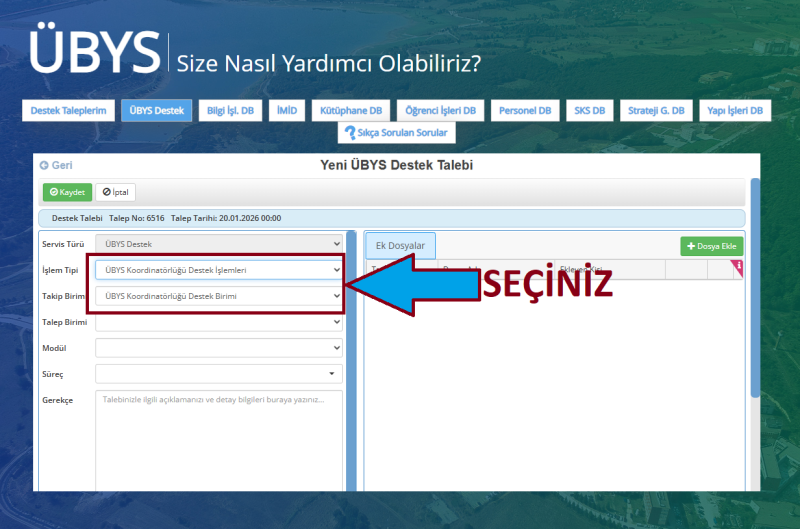The height and width of the screenshot is (529, 800).
Task: Click the Geri back arrow icon
Action: tap(44, 165)
